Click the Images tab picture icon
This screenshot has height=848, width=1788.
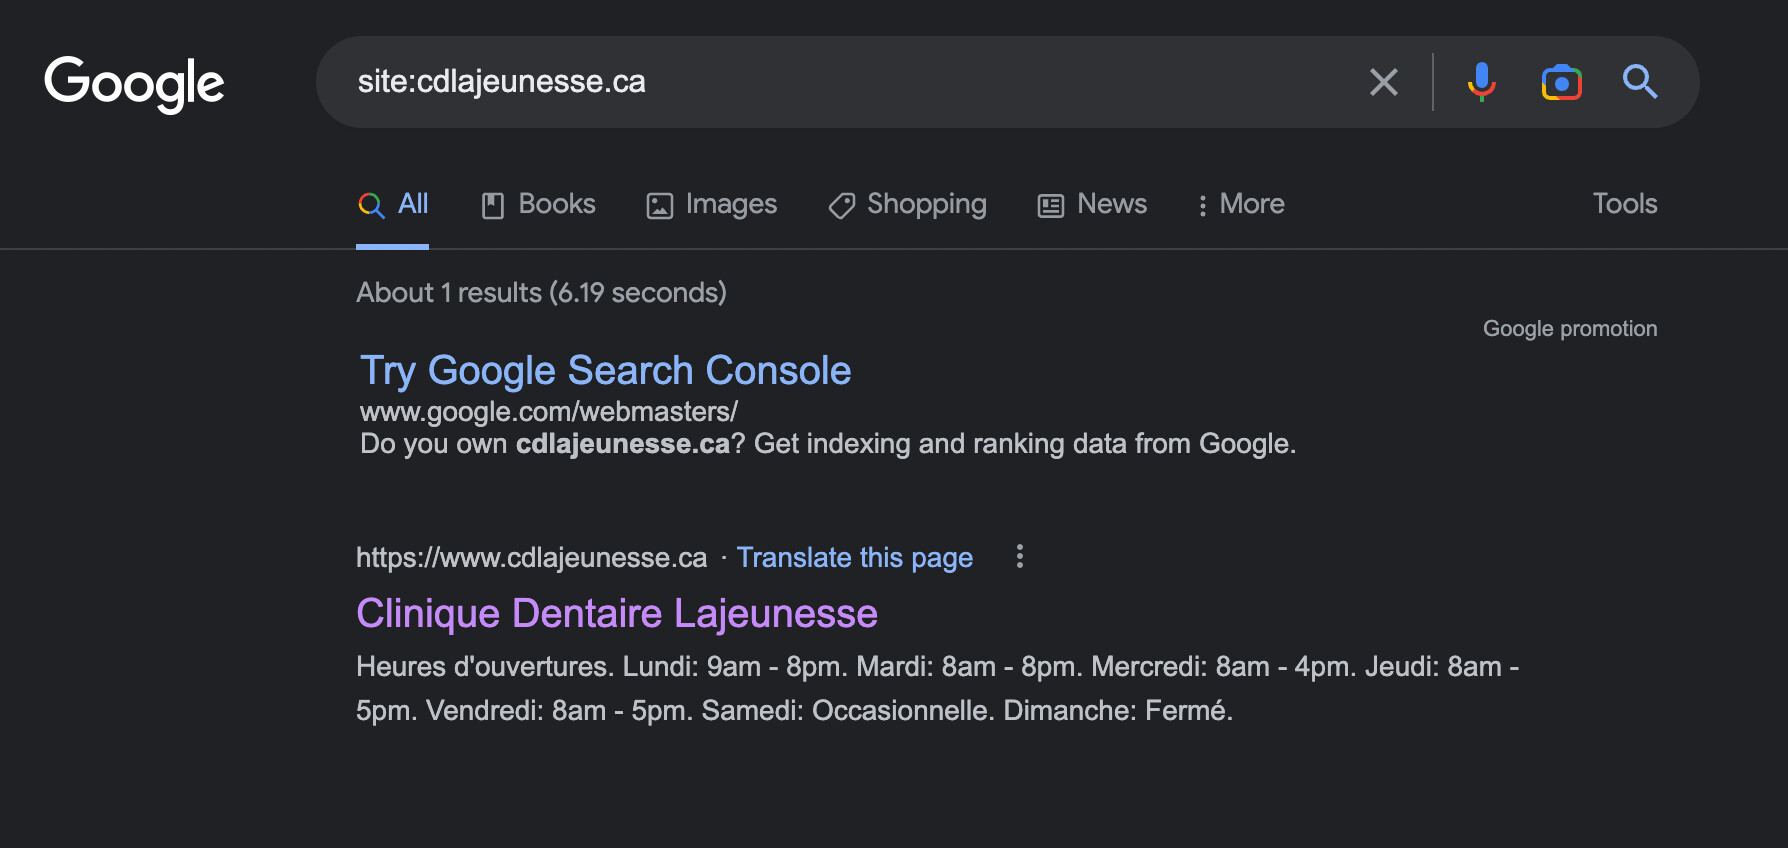658,204
